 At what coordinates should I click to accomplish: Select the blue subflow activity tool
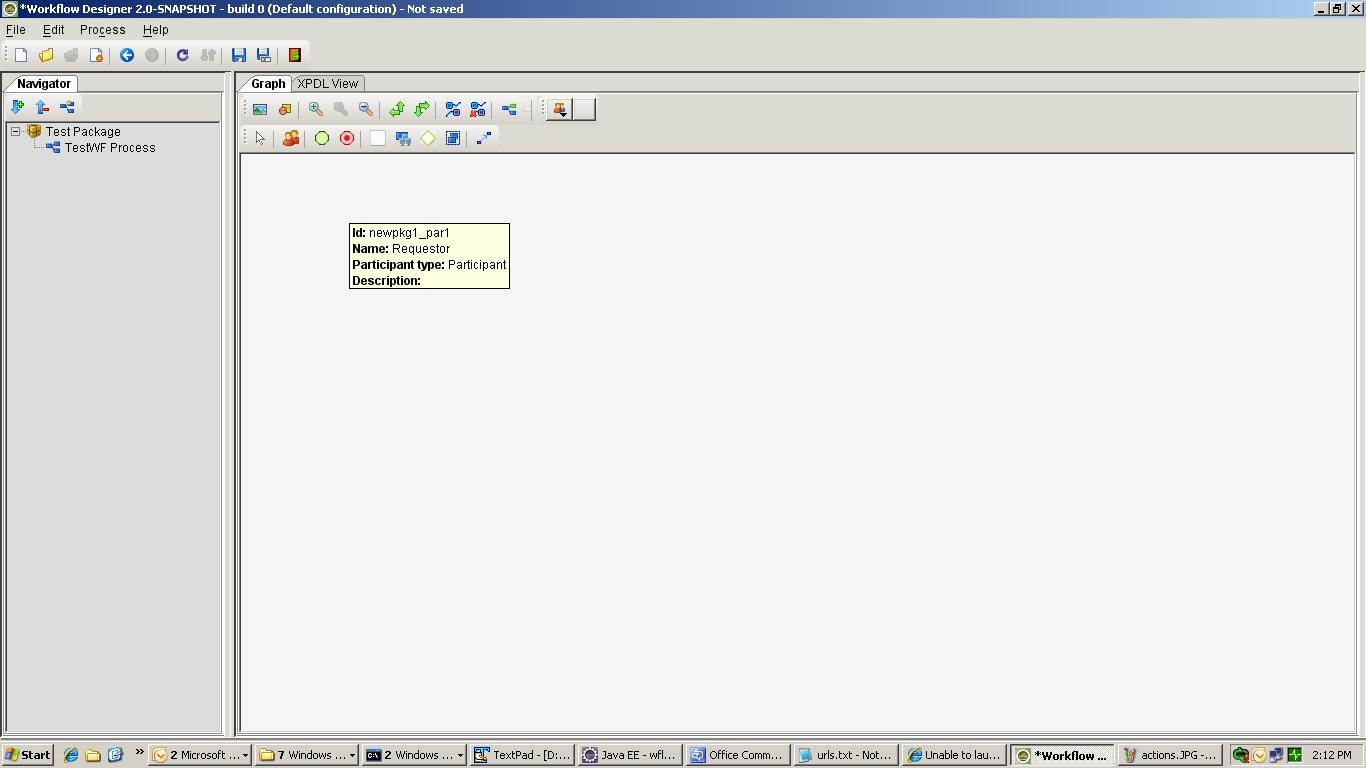(x=403, y=138)
